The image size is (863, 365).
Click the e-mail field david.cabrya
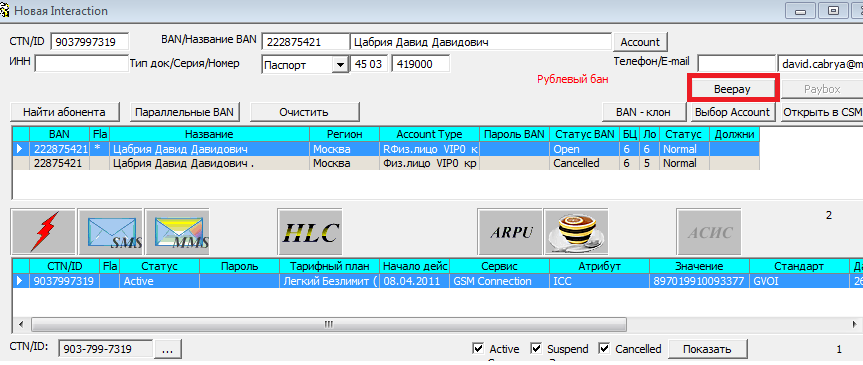click(x=820, y=63)
